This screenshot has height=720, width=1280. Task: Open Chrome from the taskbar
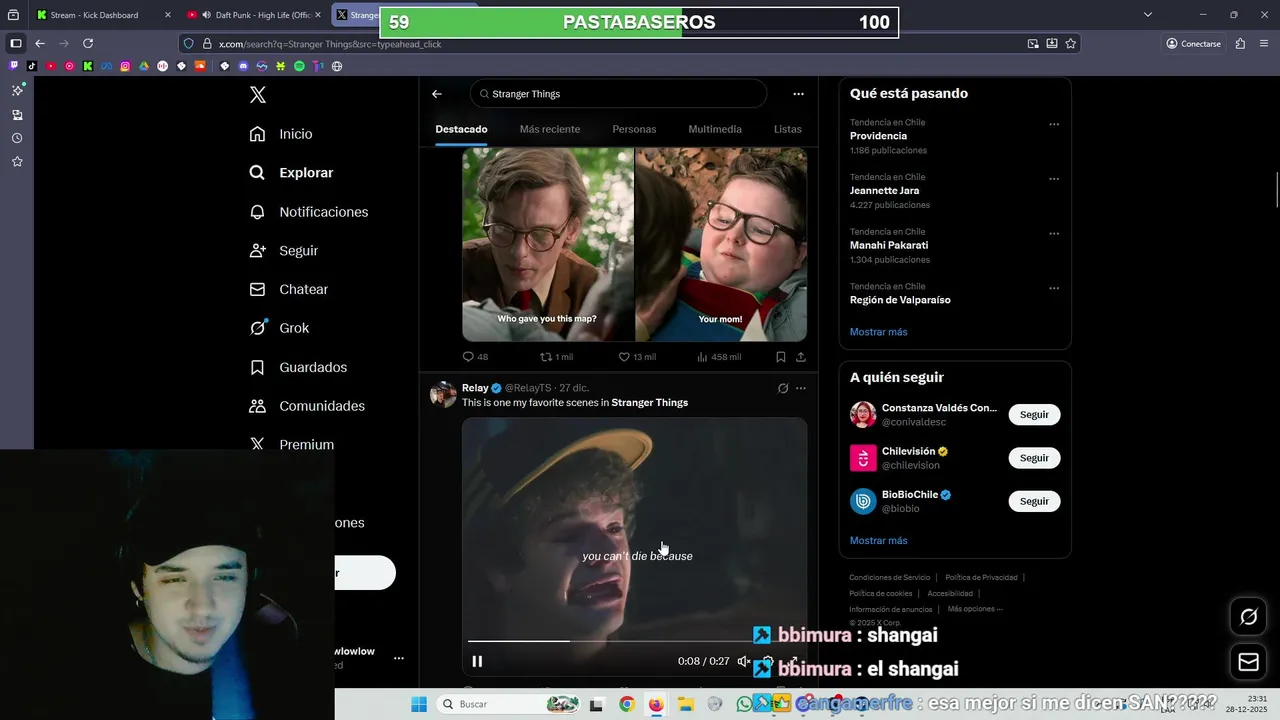pos(626,704)
